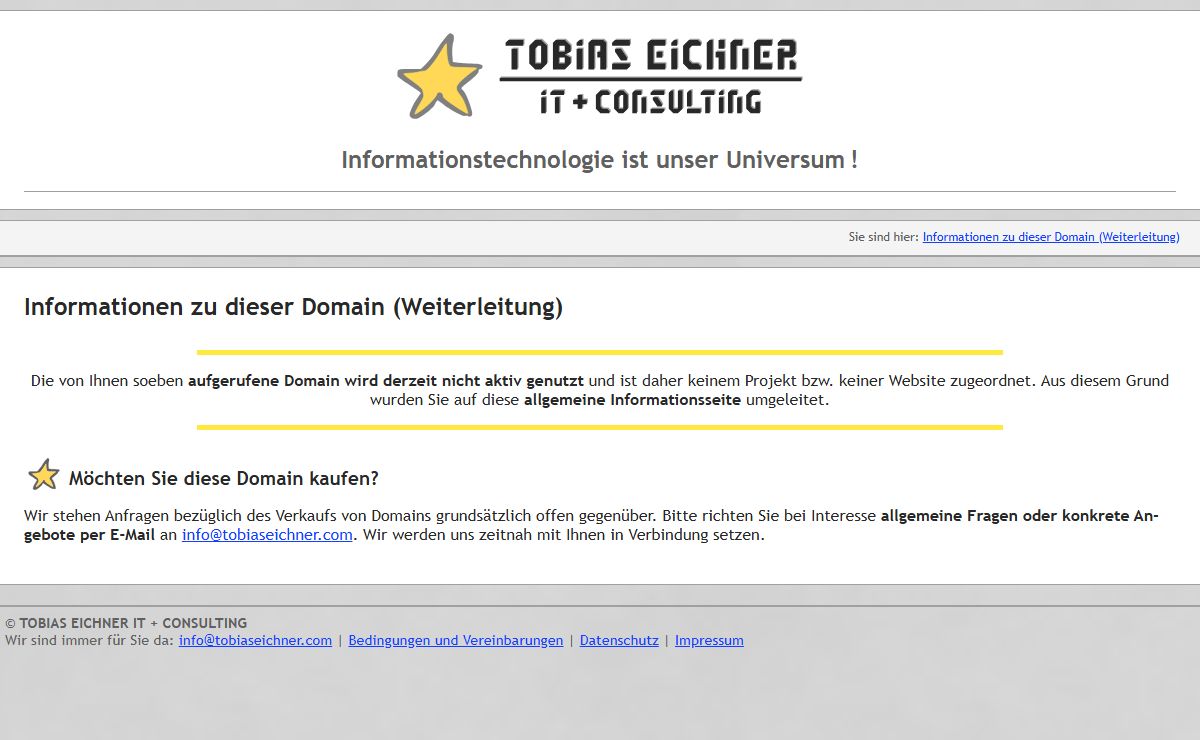
Task: Click slogan 'Informationstechnologie ist unser Universum !'
Action: pos(600,160)
